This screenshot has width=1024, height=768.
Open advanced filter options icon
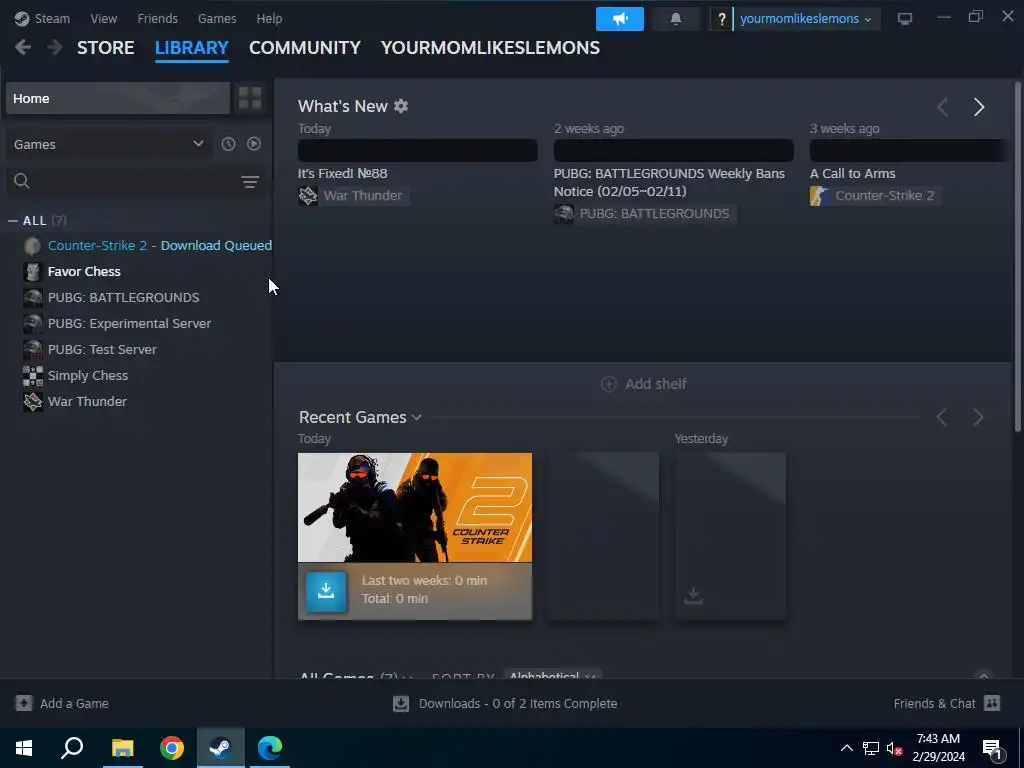click(x=250, y=182)
